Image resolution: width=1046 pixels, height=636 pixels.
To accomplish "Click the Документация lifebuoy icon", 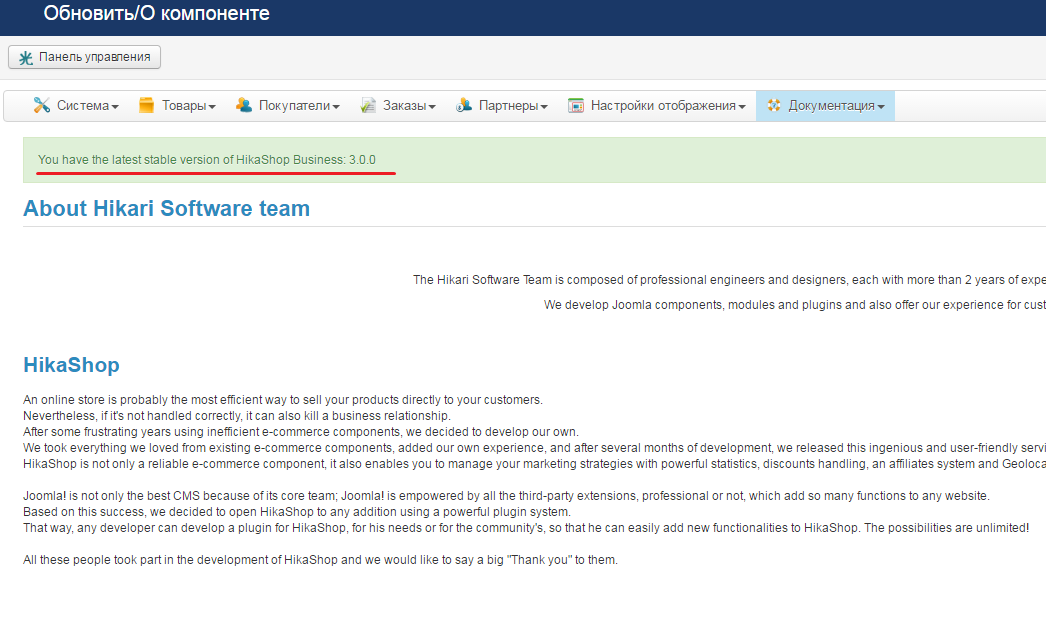I will (x=774, y=105).
